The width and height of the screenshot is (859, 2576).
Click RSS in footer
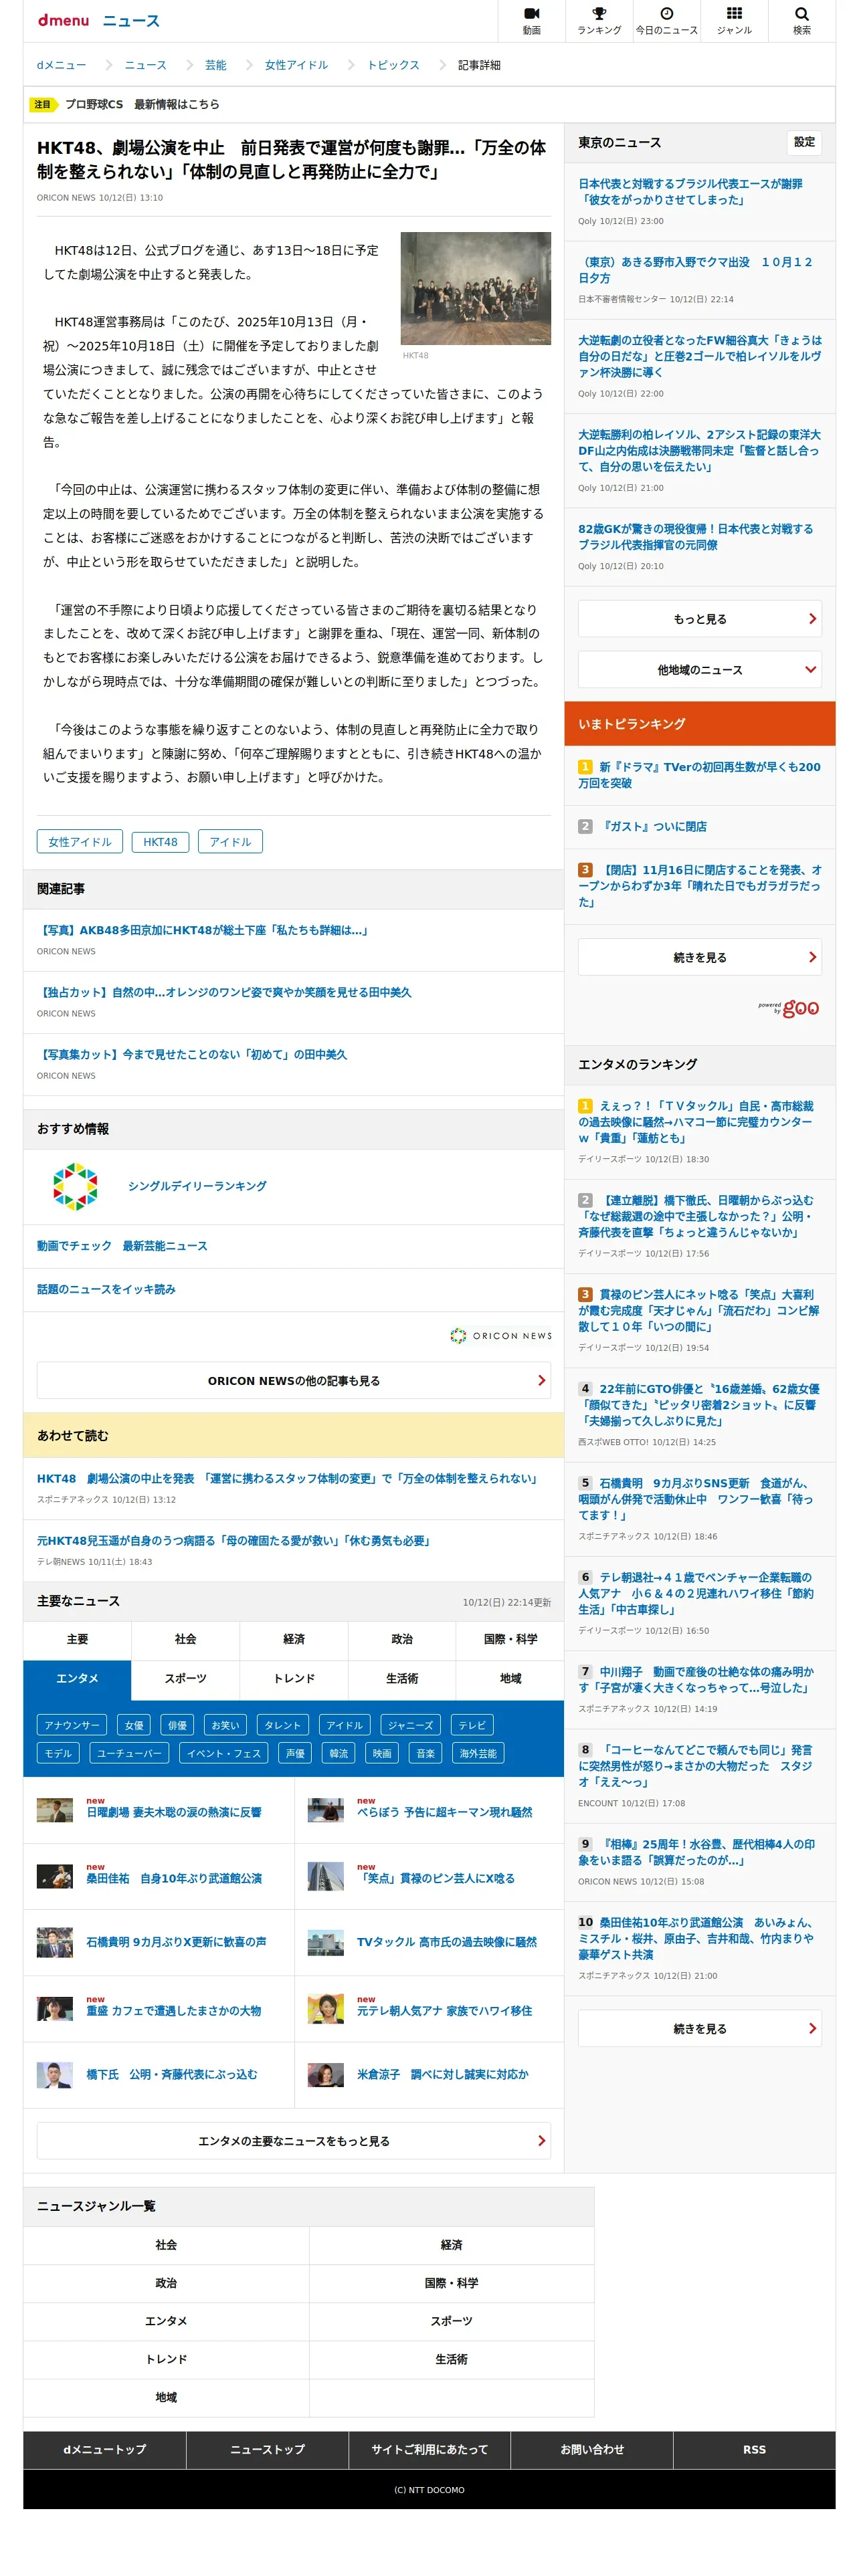(754, 2449)
